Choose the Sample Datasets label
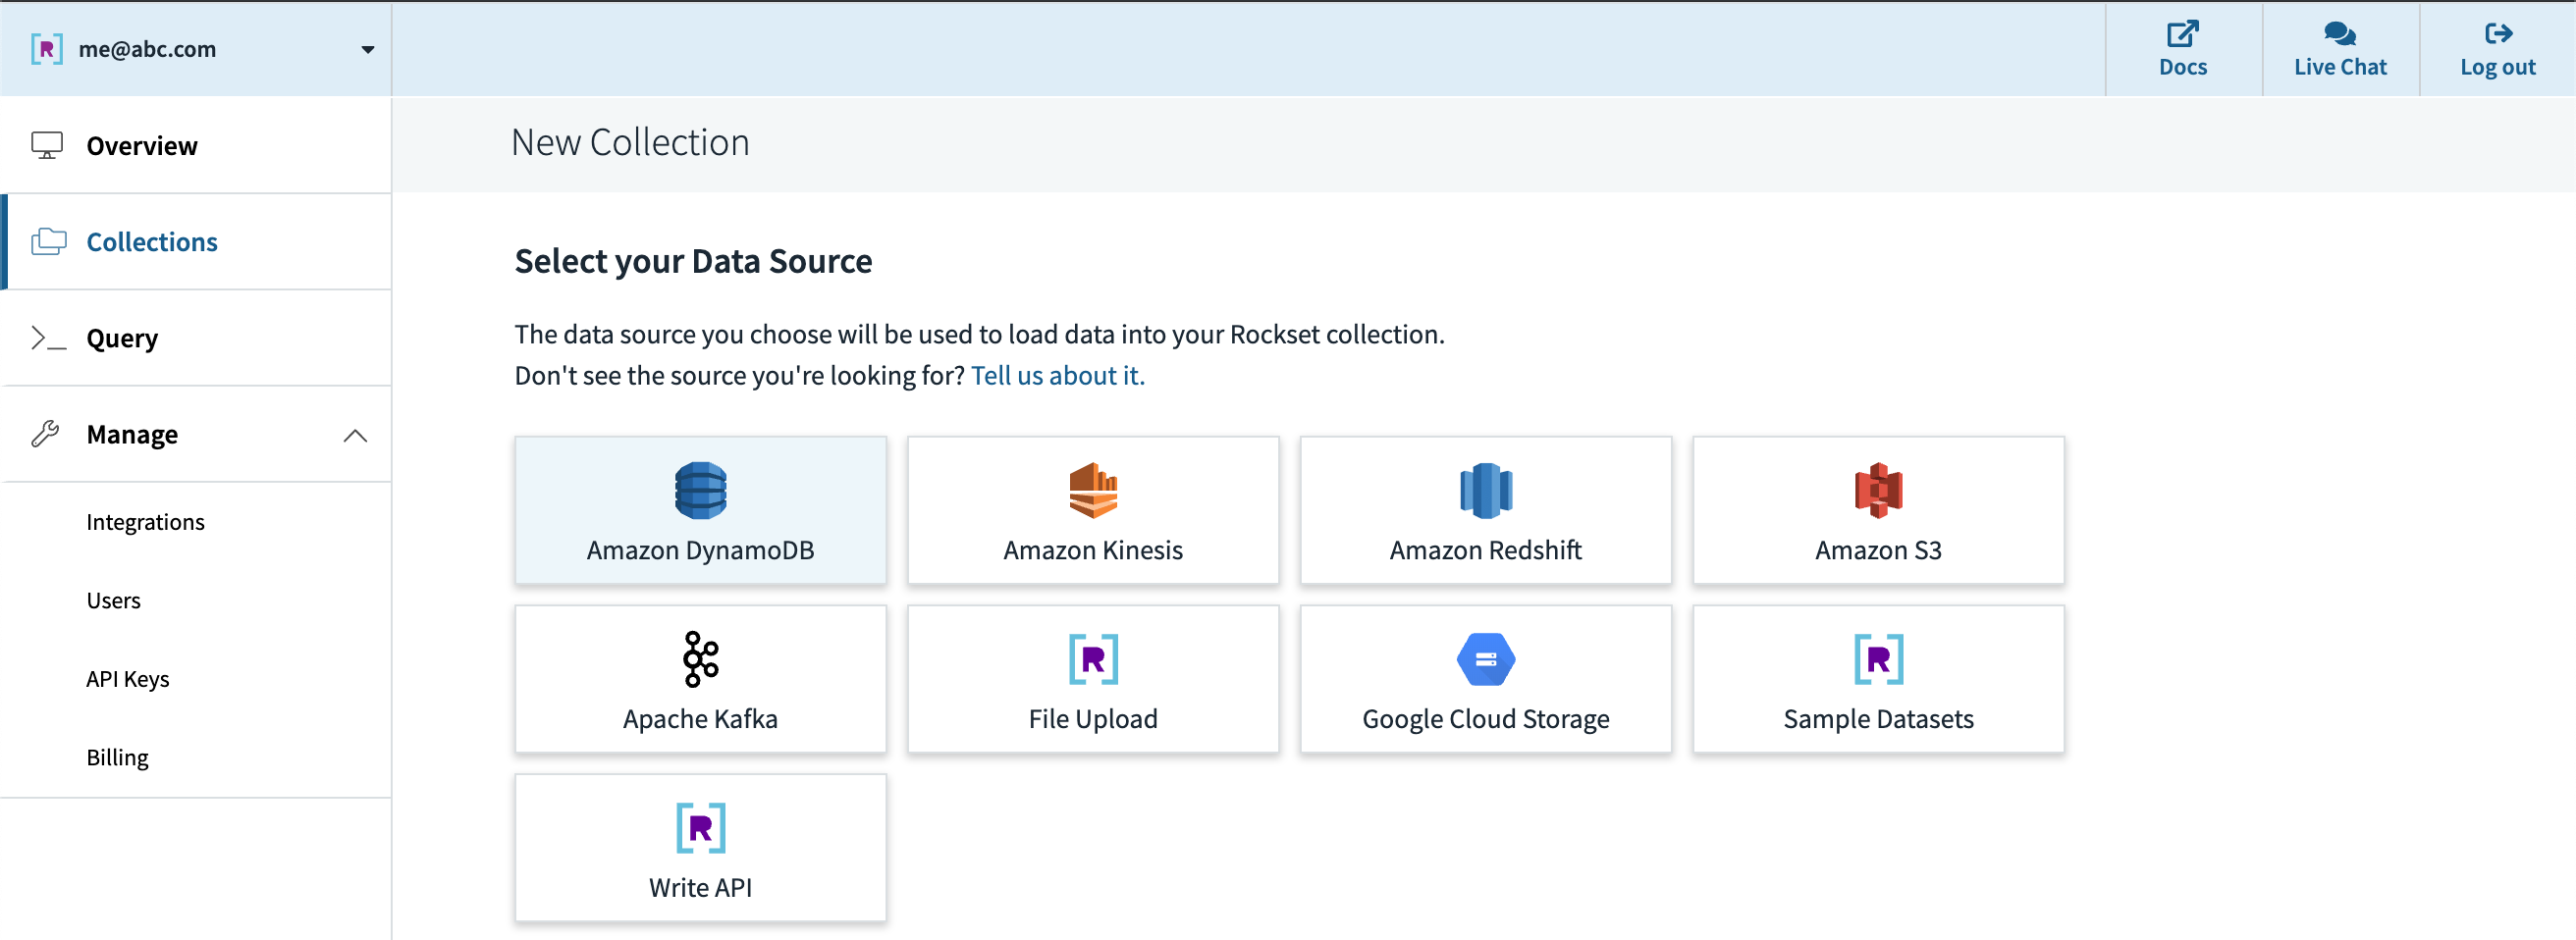2576x940 pixels. click(1878, 719)
